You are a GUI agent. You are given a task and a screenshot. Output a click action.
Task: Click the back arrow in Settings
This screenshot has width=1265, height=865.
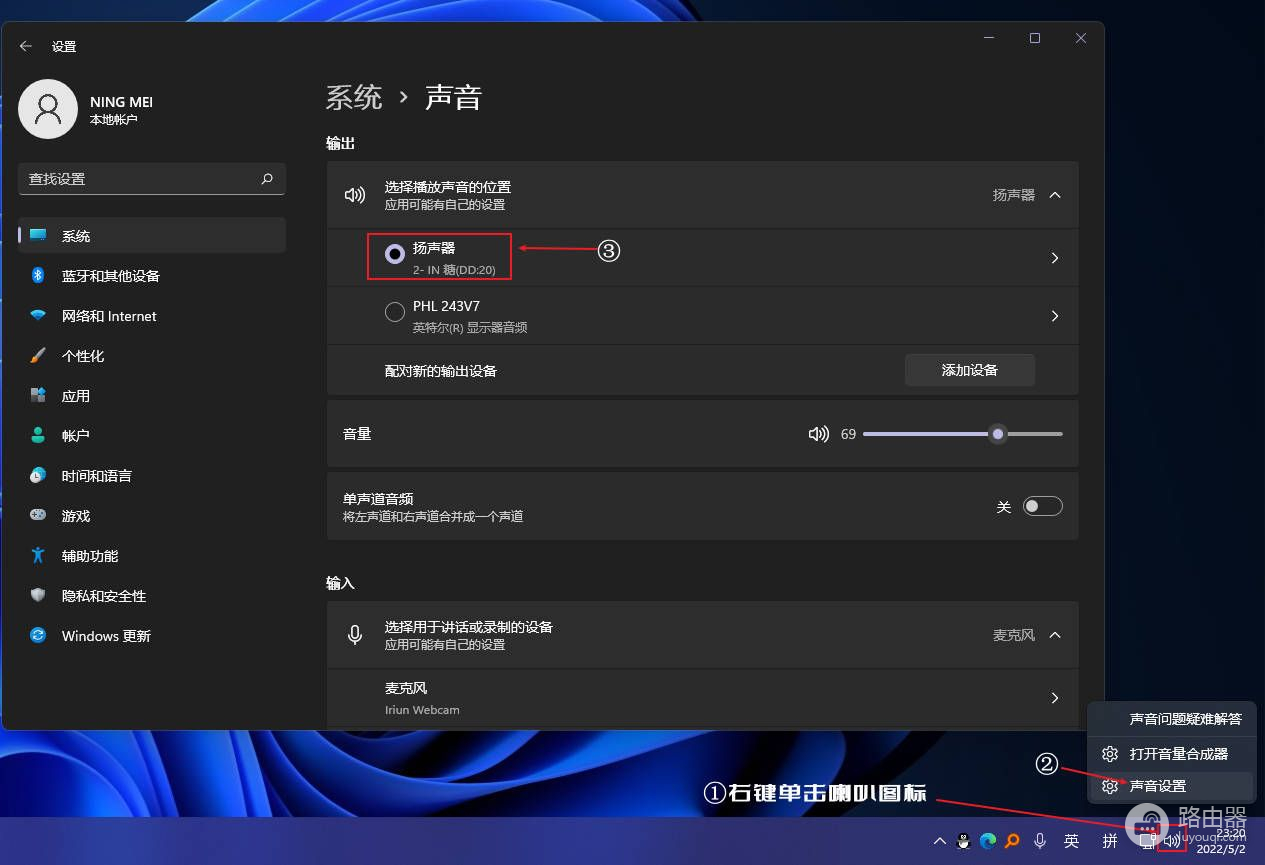(26, 46)
